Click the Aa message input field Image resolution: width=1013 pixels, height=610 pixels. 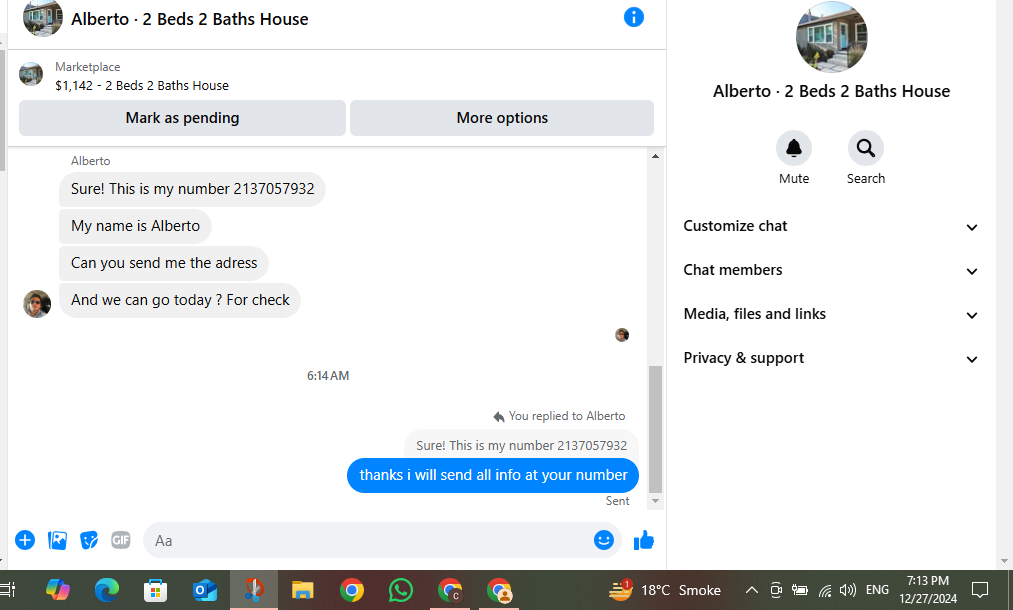(x=368, y=540)
